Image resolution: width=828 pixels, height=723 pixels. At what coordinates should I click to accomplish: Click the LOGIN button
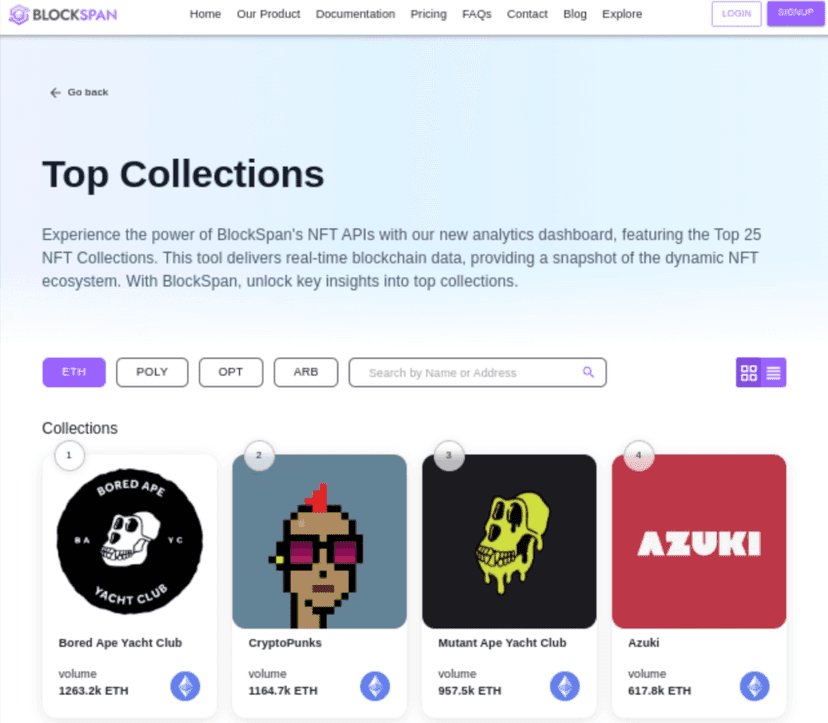(736, 14)
